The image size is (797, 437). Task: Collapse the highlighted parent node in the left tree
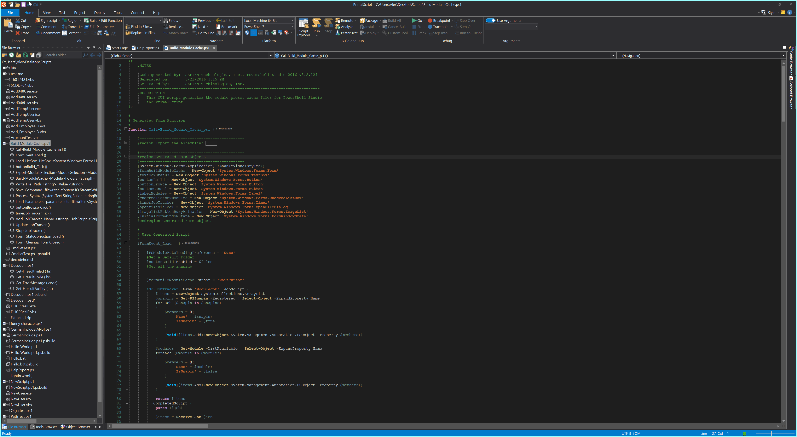tap(4, 143)
